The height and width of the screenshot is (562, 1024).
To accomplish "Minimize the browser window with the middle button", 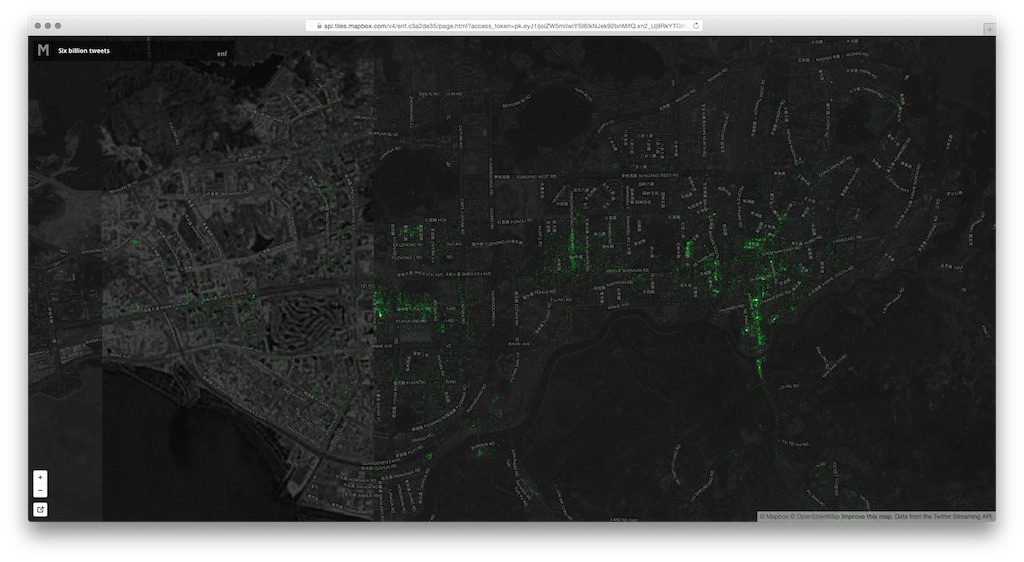I will (48, 26).
